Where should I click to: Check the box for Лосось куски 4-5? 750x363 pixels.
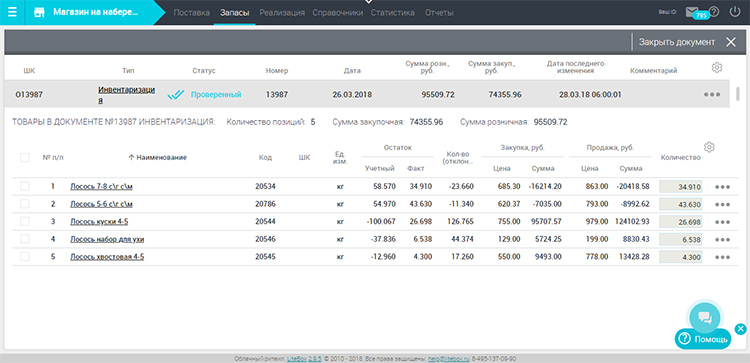coord(24,221)
